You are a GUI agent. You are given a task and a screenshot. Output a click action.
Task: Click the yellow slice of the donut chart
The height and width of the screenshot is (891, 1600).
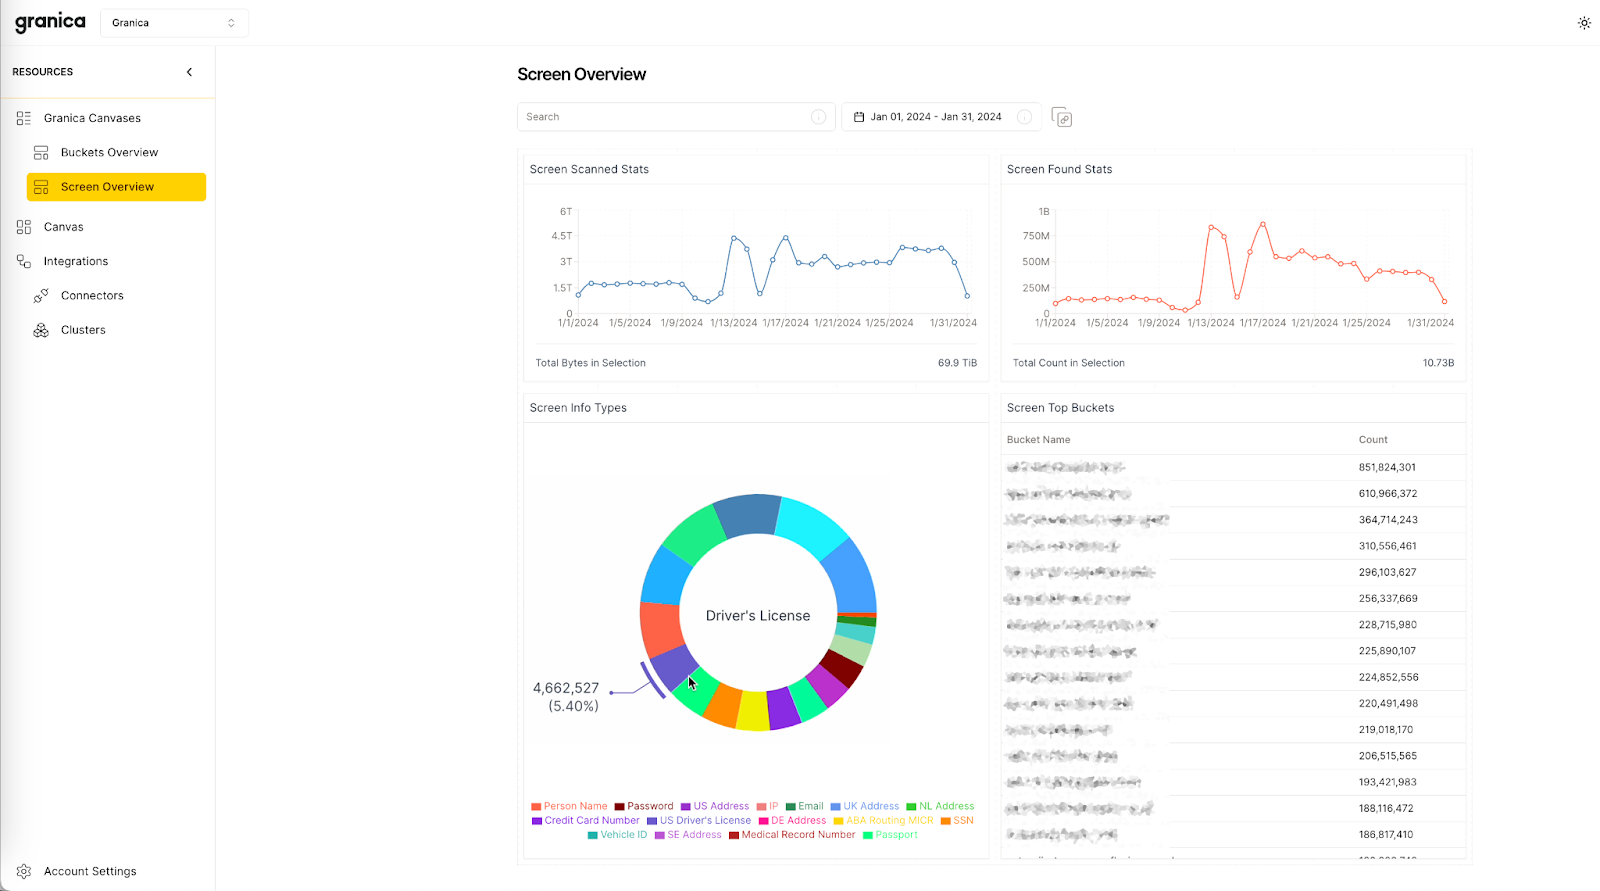753,710
